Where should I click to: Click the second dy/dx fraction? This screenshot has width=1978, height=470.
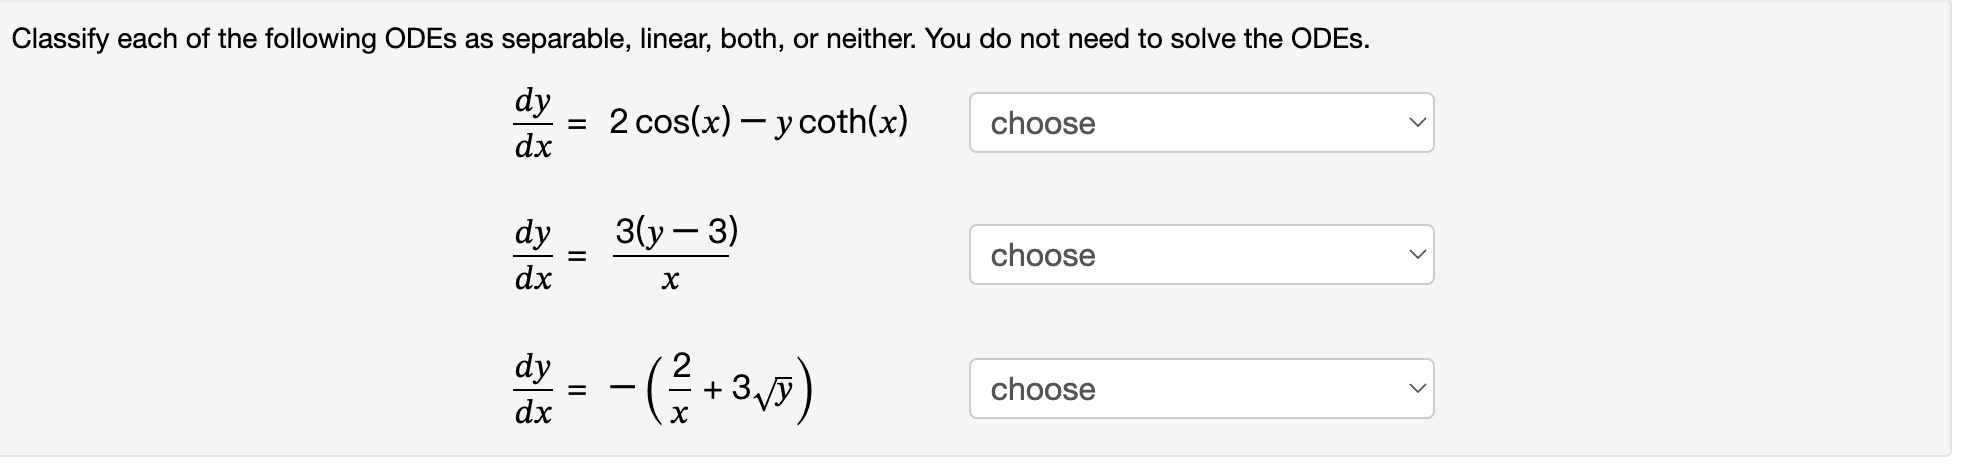coord(532,256)
